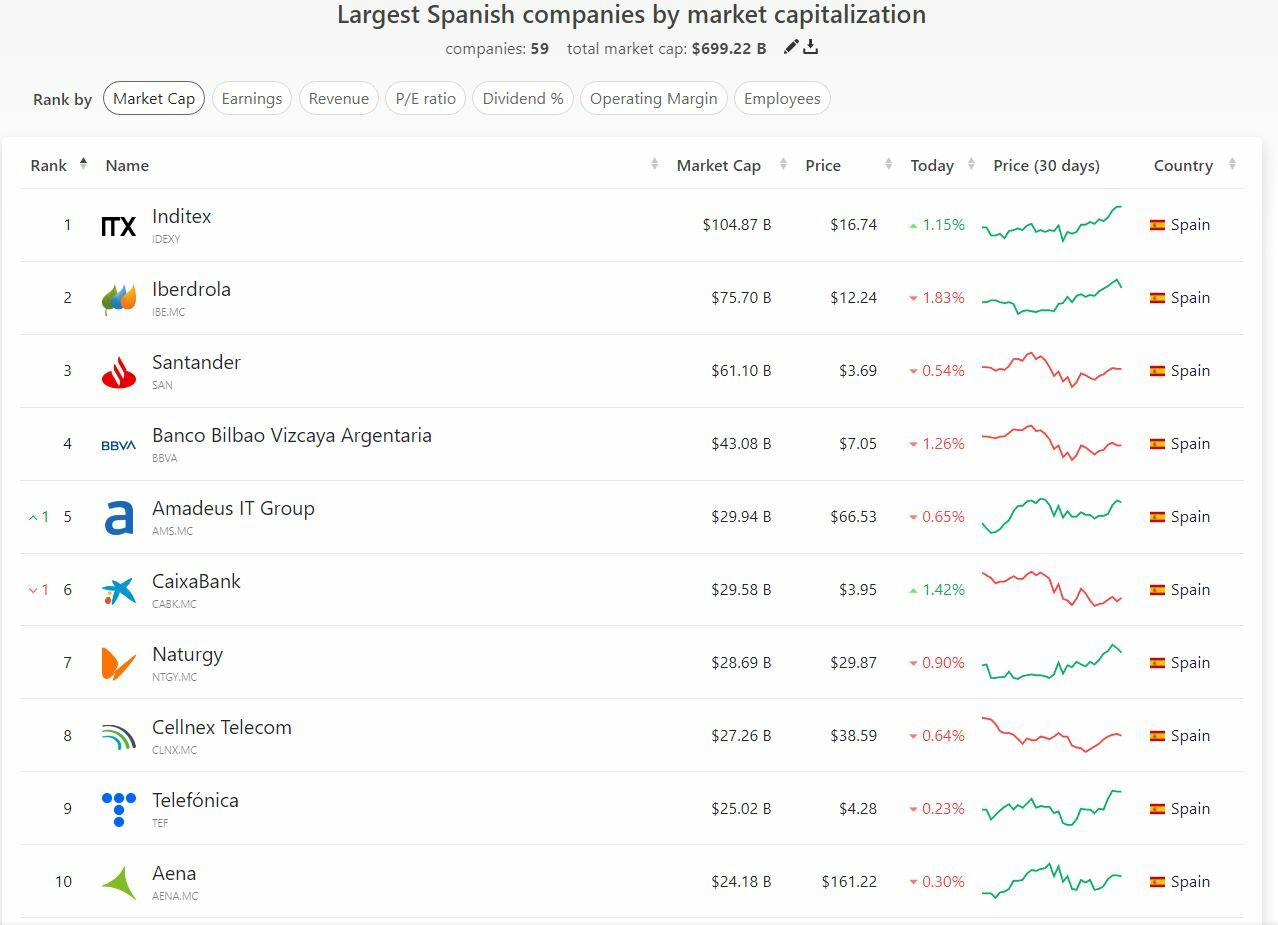
Task: Rank companies by P/E ratio
Action: (425, 98)
